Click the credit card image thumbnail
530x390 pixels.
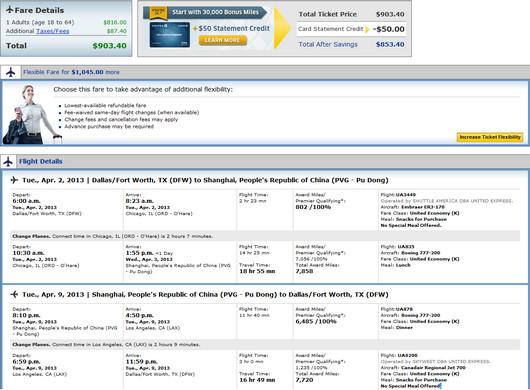[x=170, y=35]
